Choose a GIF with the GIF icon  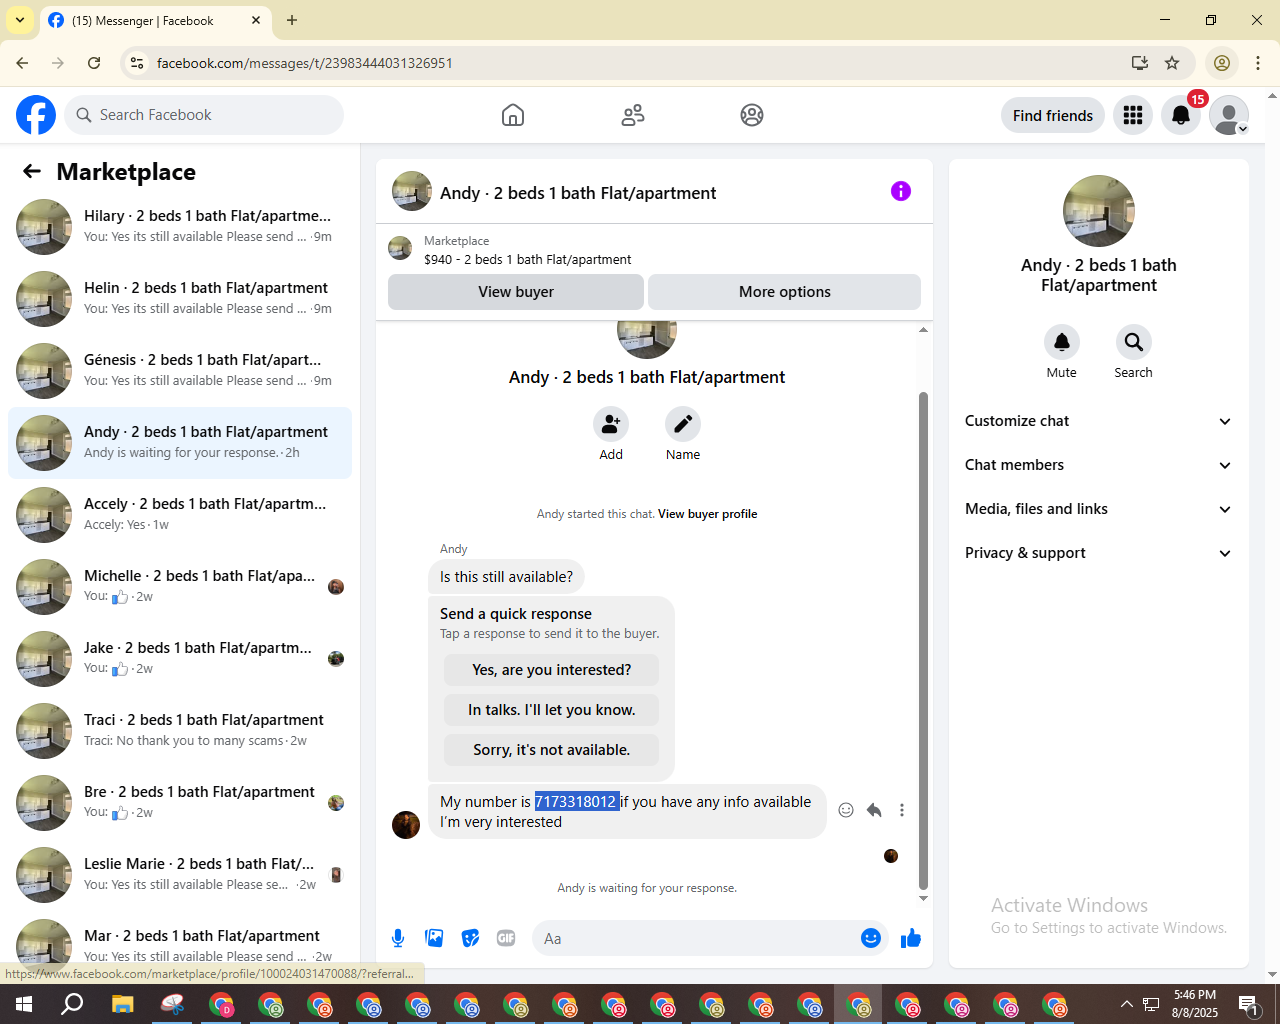pyautogui.click(x=506, y=938)
